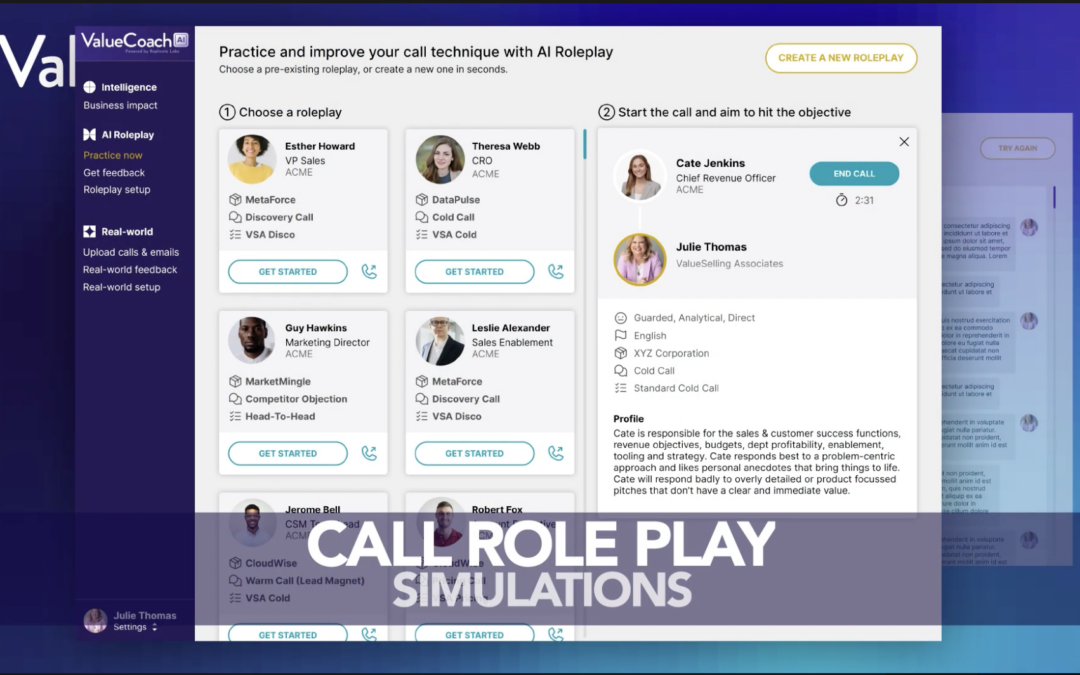
Task: Click MarketMingle cube icon on Guy Hawkins card
Action: tap(235, 381)
